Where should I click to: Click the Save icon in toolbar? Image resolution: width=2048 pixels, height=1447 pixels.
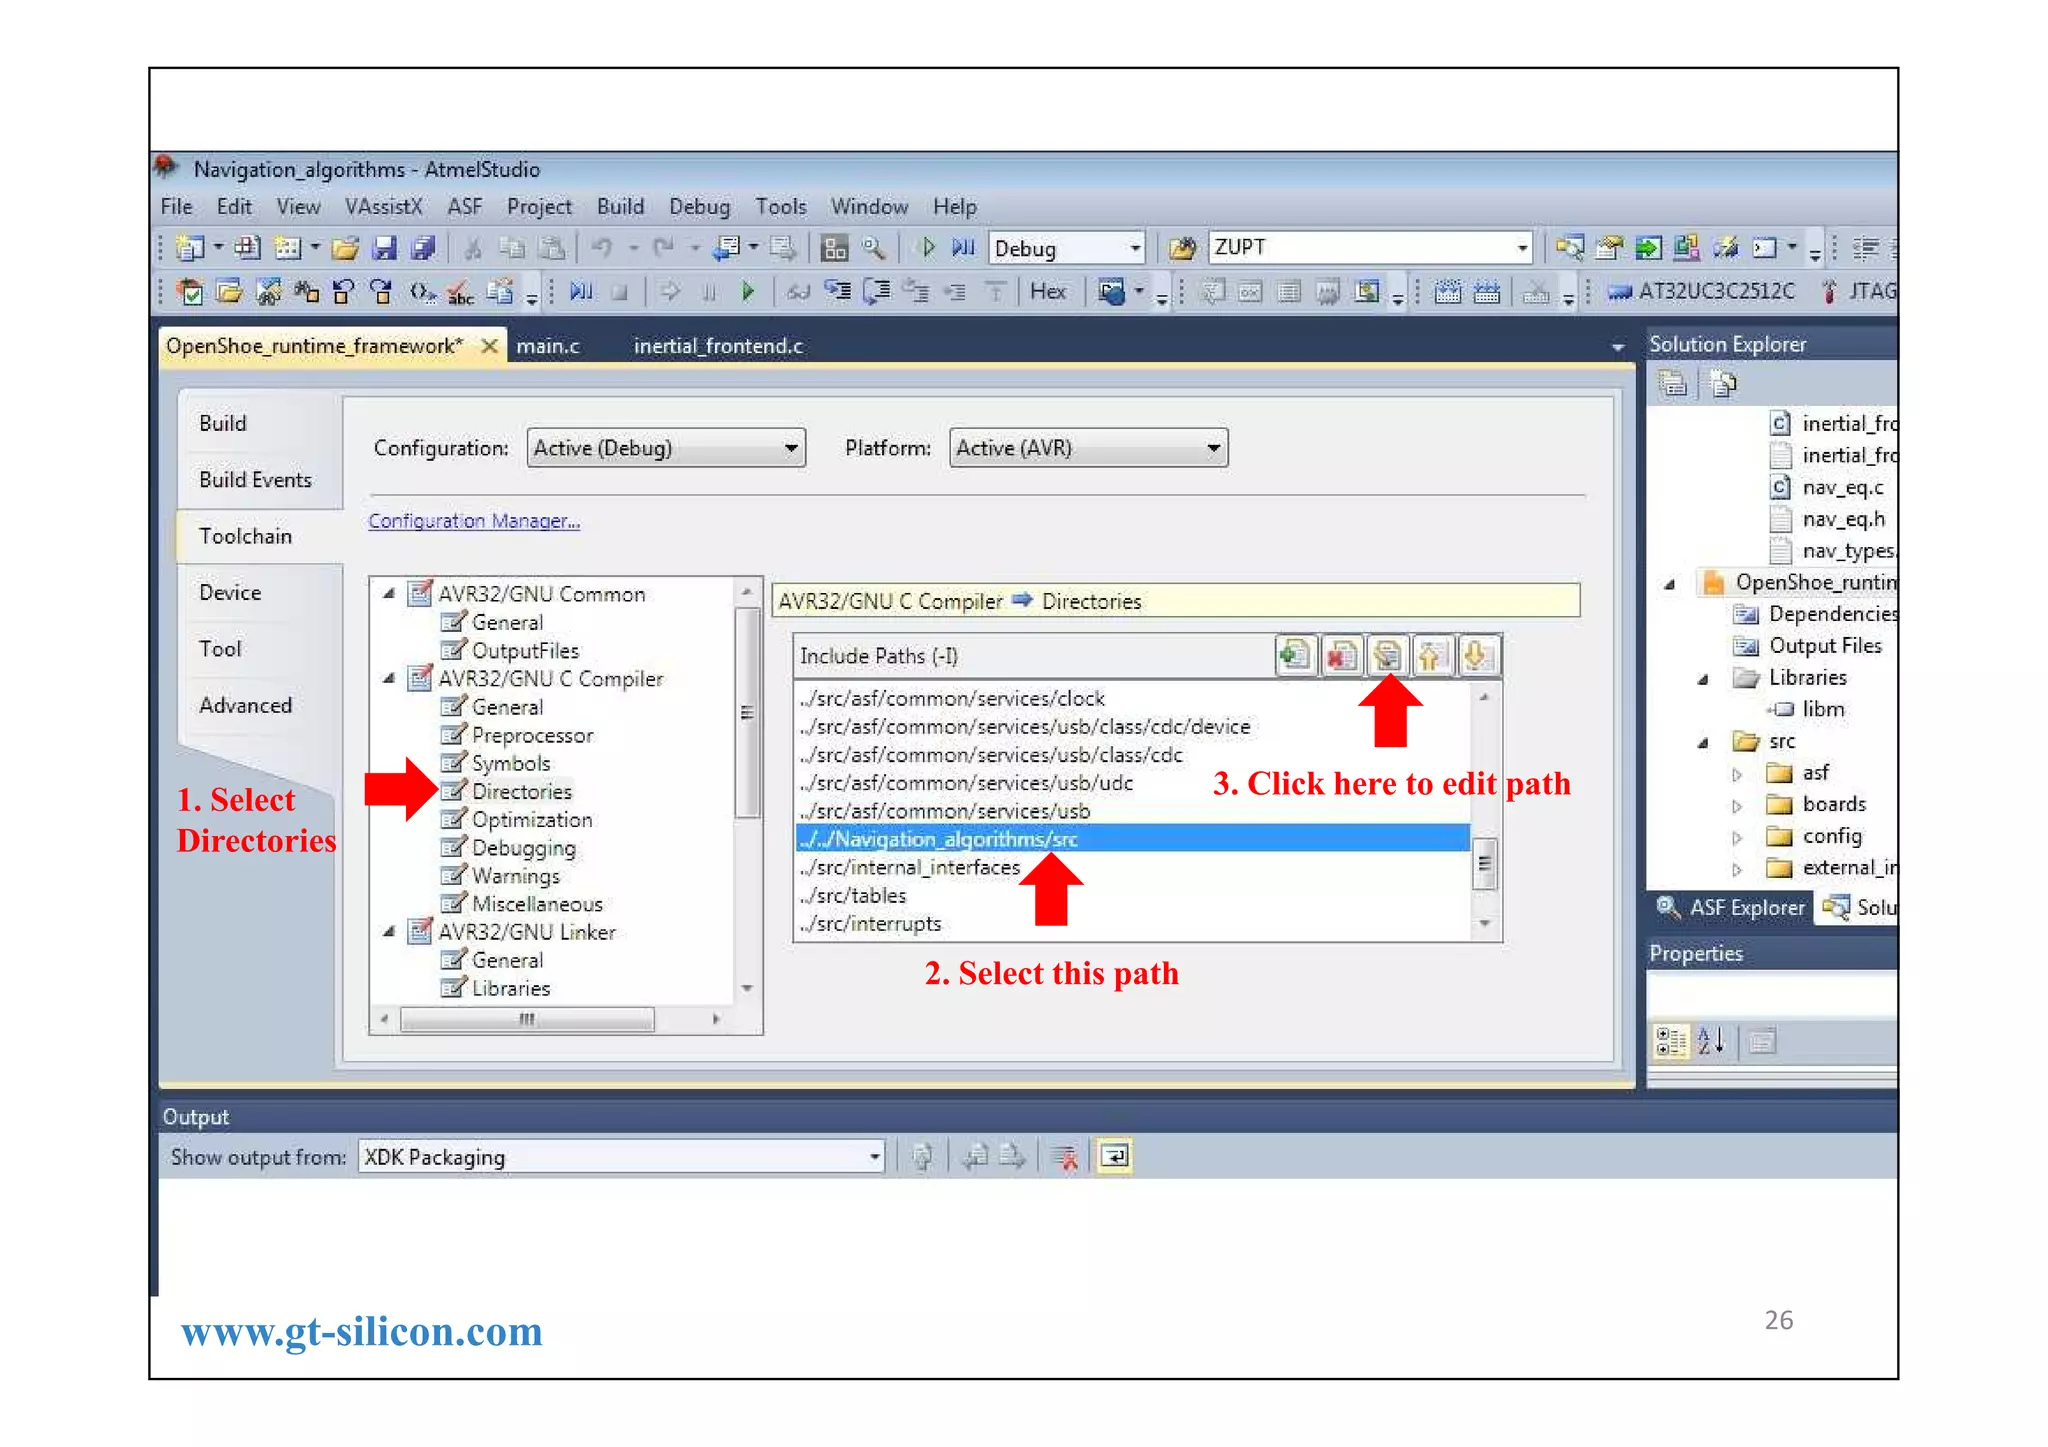(x=384, y=248)
